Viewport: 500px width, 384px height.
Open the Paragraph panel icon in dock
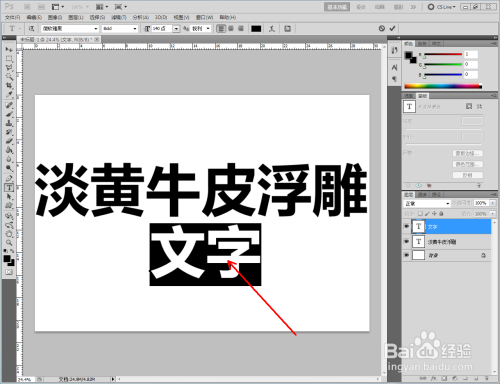click(395, 79)
